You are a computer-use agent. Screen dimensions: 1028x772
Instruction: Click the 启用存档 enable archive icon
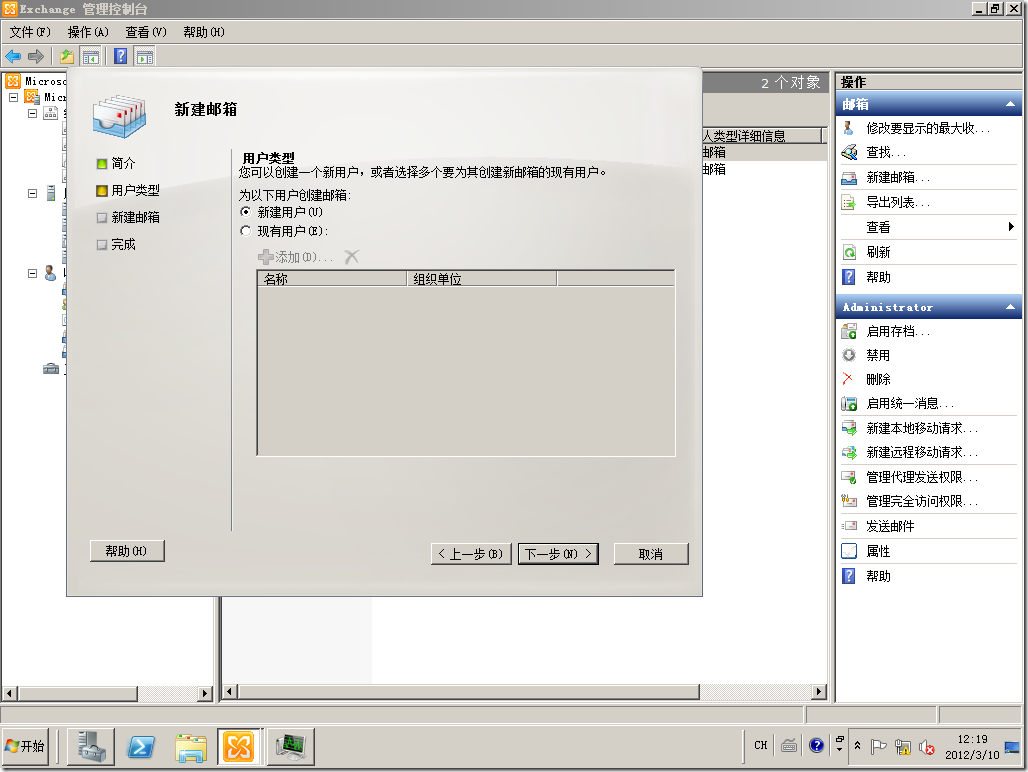[849, 328]
